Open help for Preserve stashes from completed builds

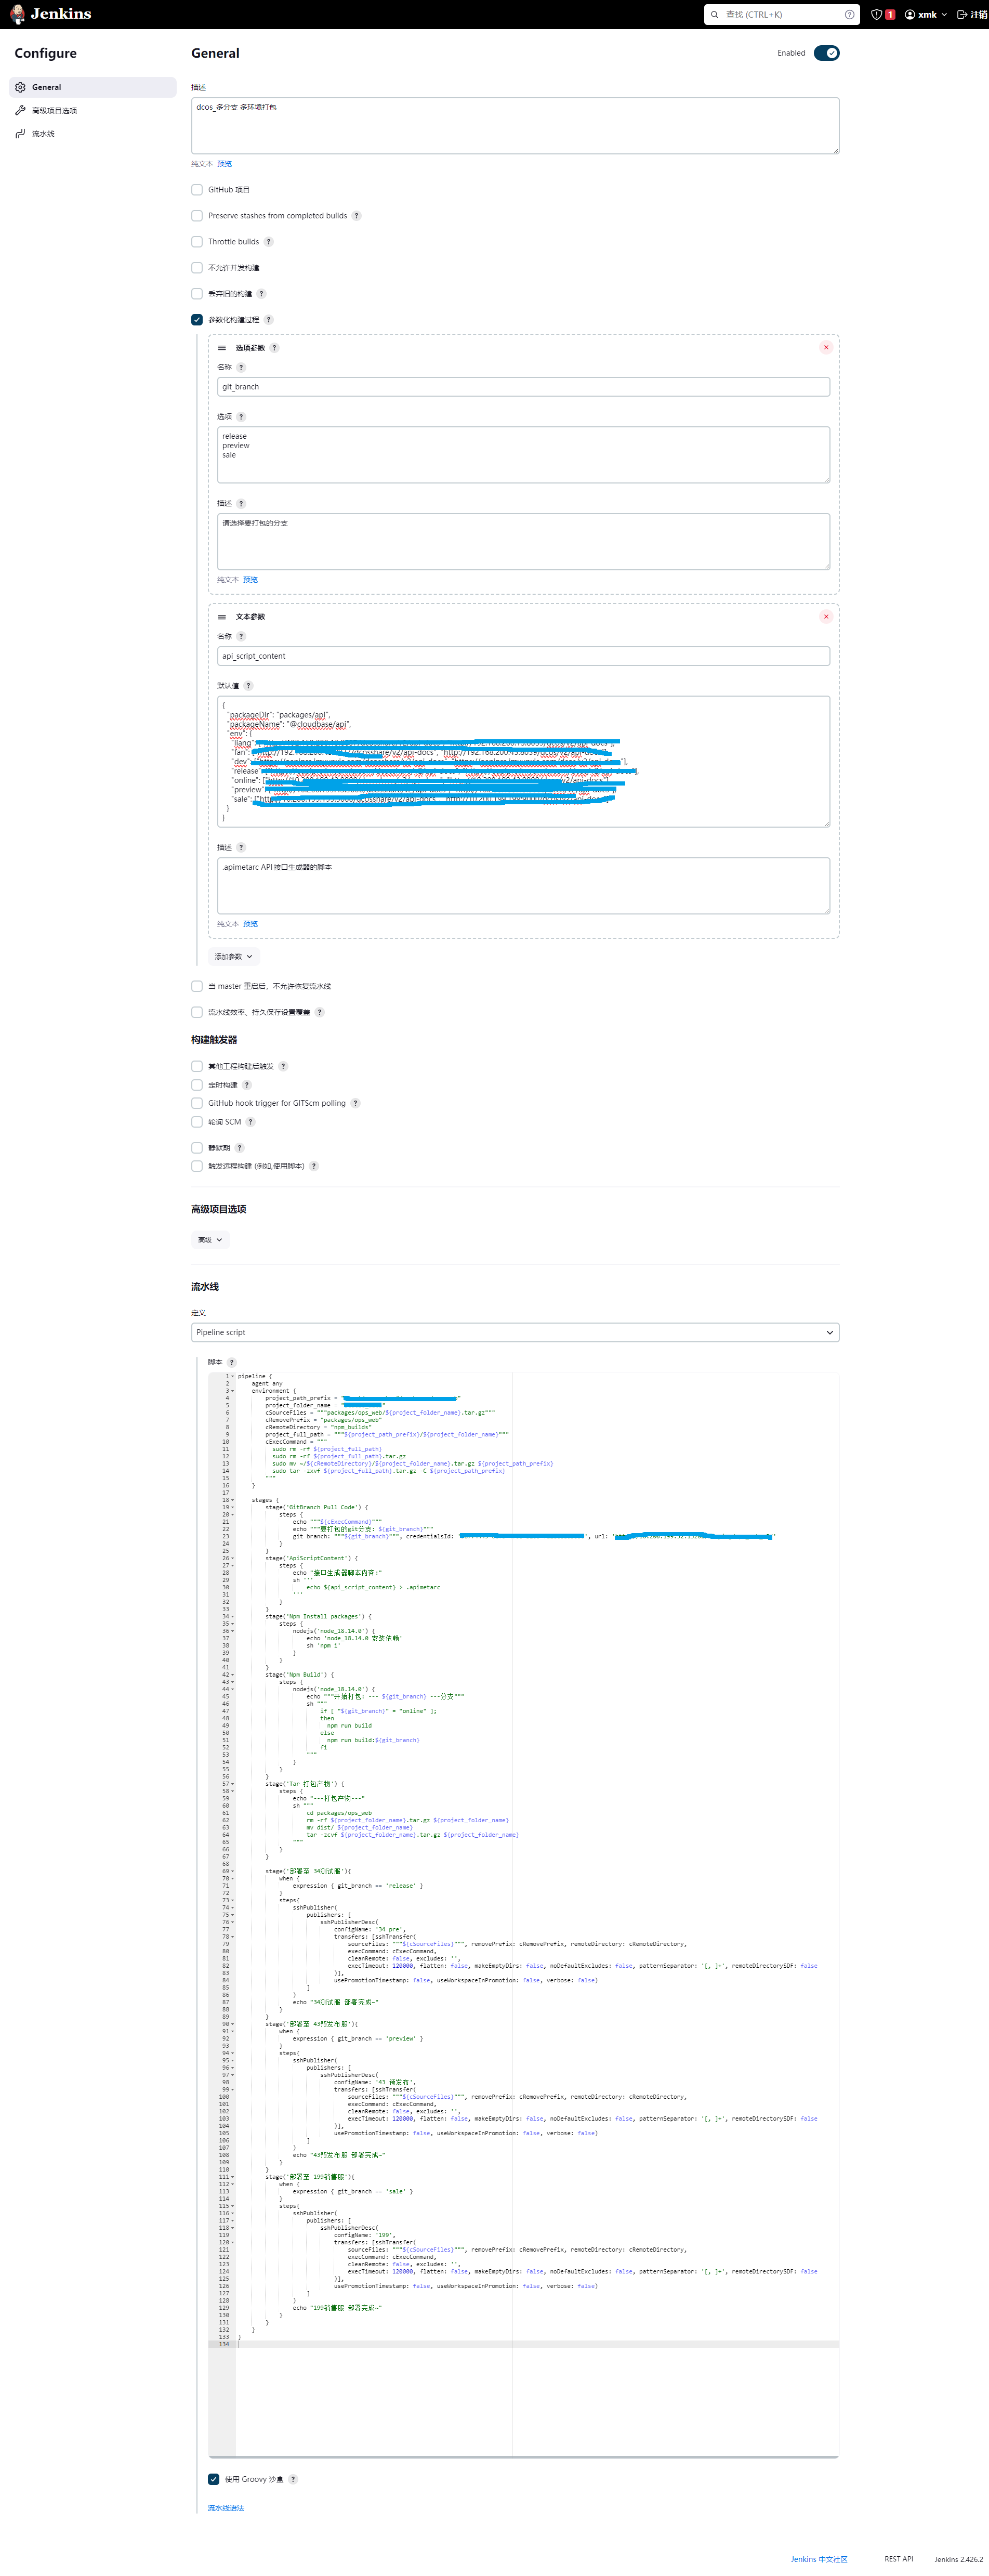tap(357, 216)
